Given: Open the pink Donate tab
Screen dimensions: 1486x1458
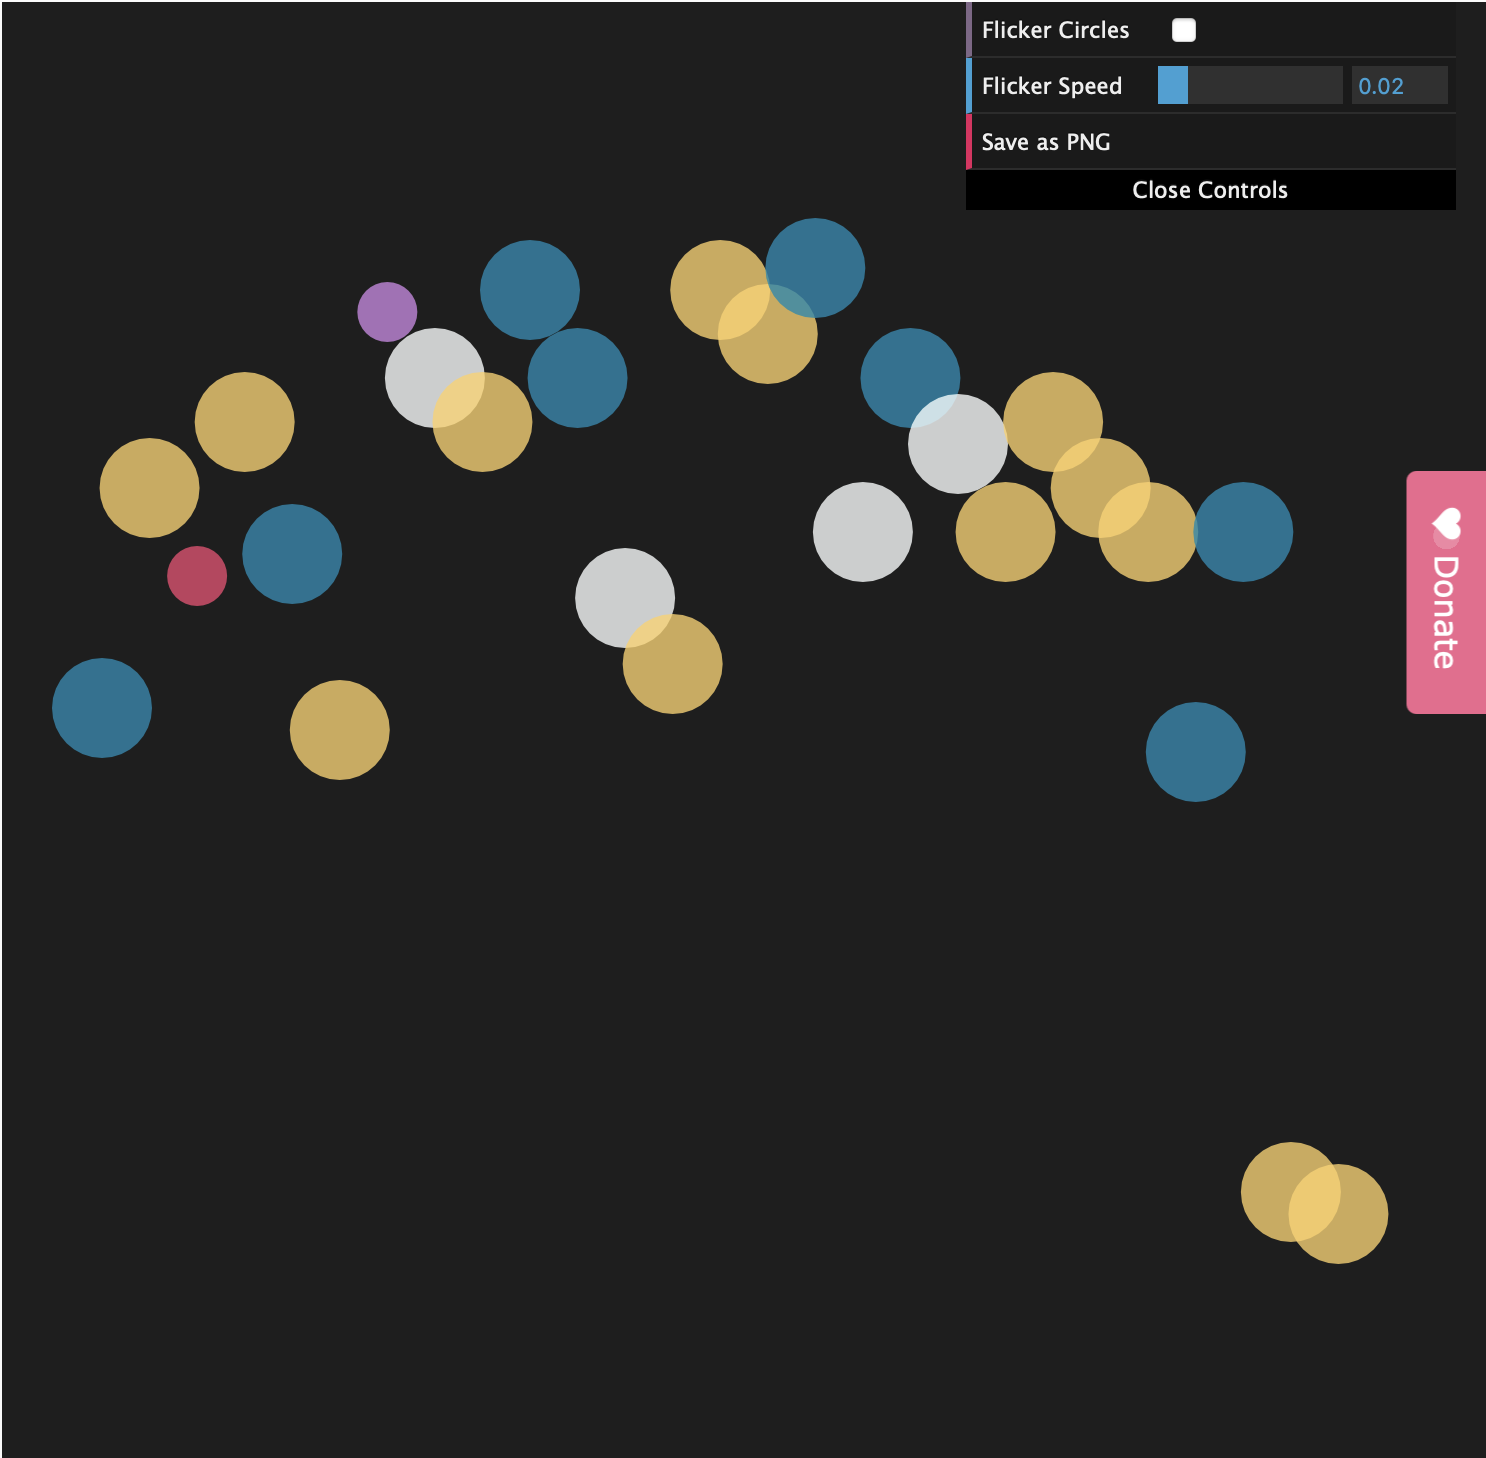Looking at the screenshot, I should pos(1445,610).
